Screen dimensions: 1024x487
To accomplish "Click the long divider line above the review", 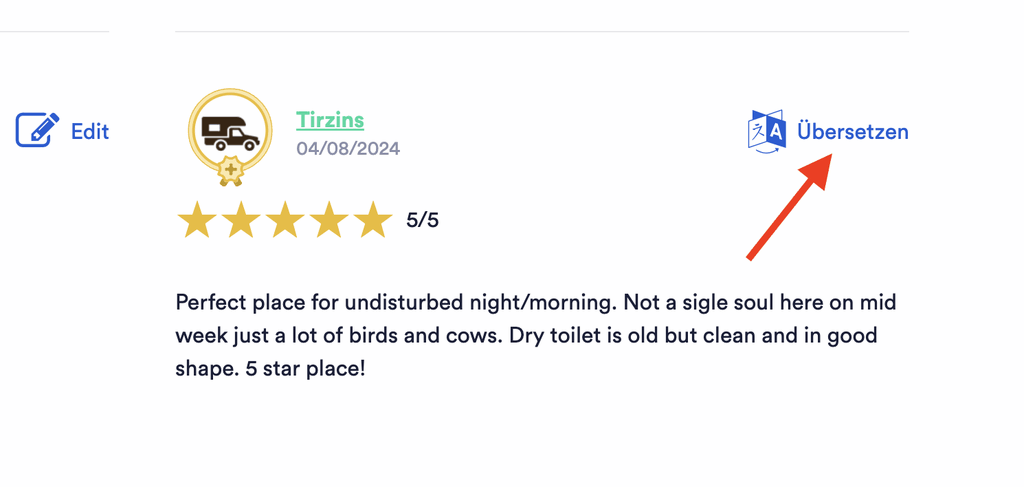I will click(542, 31).
